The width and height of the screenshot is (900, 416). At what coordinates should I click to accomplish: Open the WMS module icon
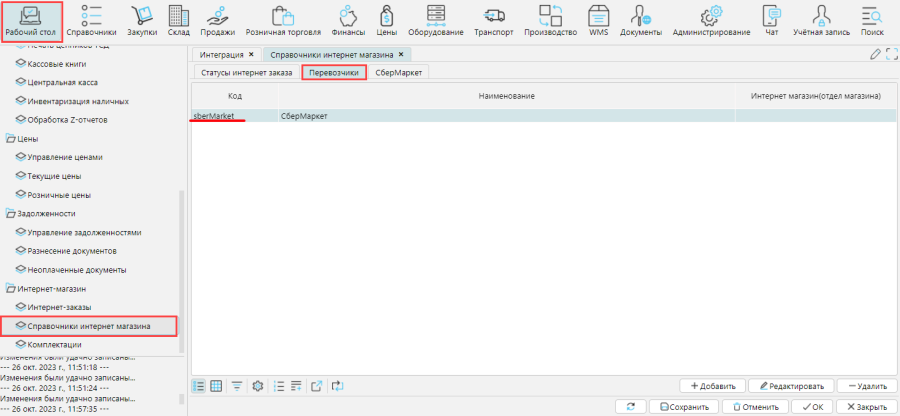[598, 20]
